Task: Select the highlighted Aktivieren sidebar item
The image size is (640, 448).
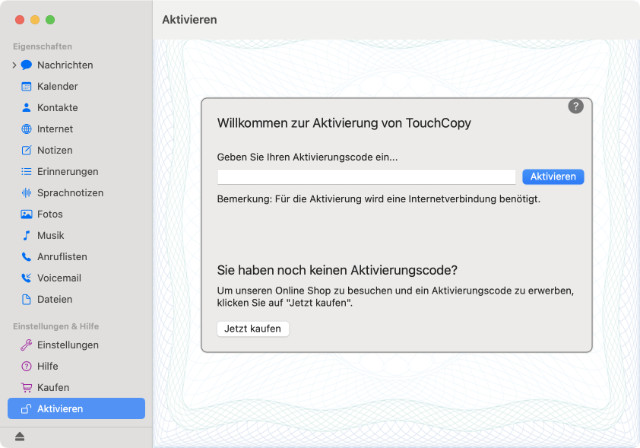Action: point(76,408)
